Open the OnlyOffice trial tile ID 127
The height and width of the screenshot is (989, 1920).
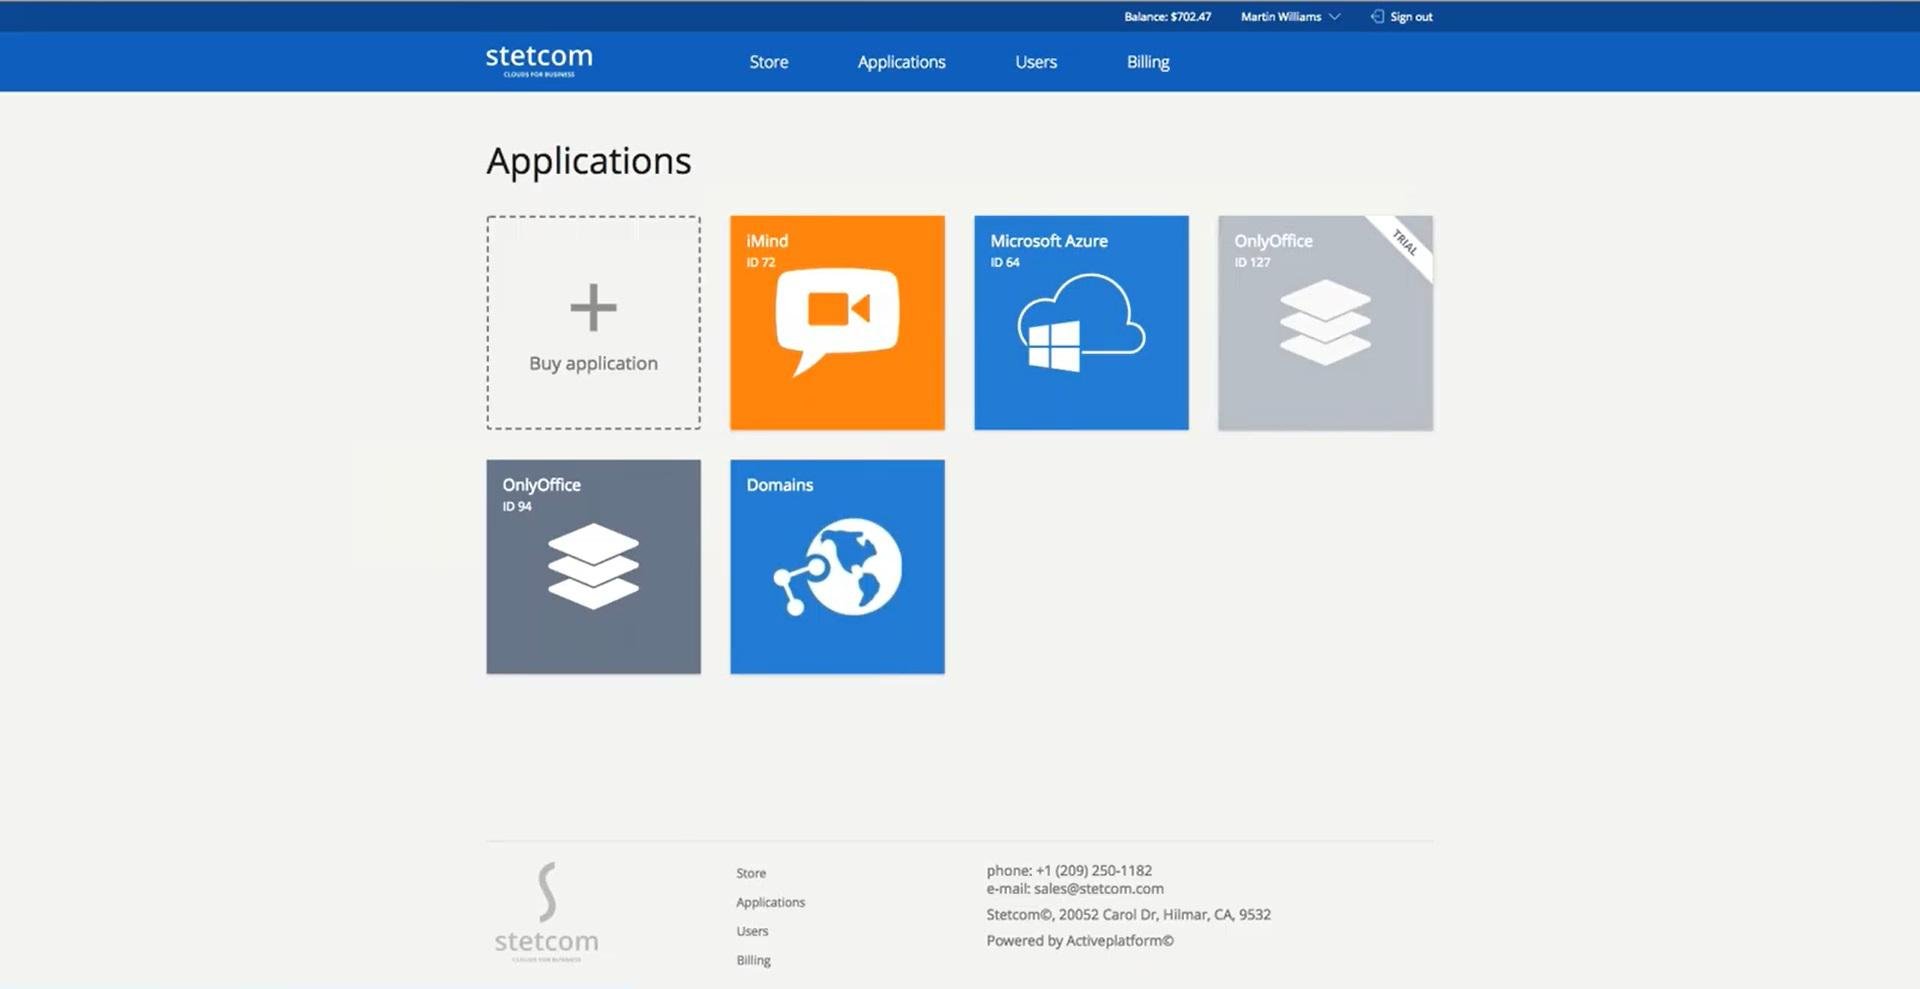[x=1325, y=323]
